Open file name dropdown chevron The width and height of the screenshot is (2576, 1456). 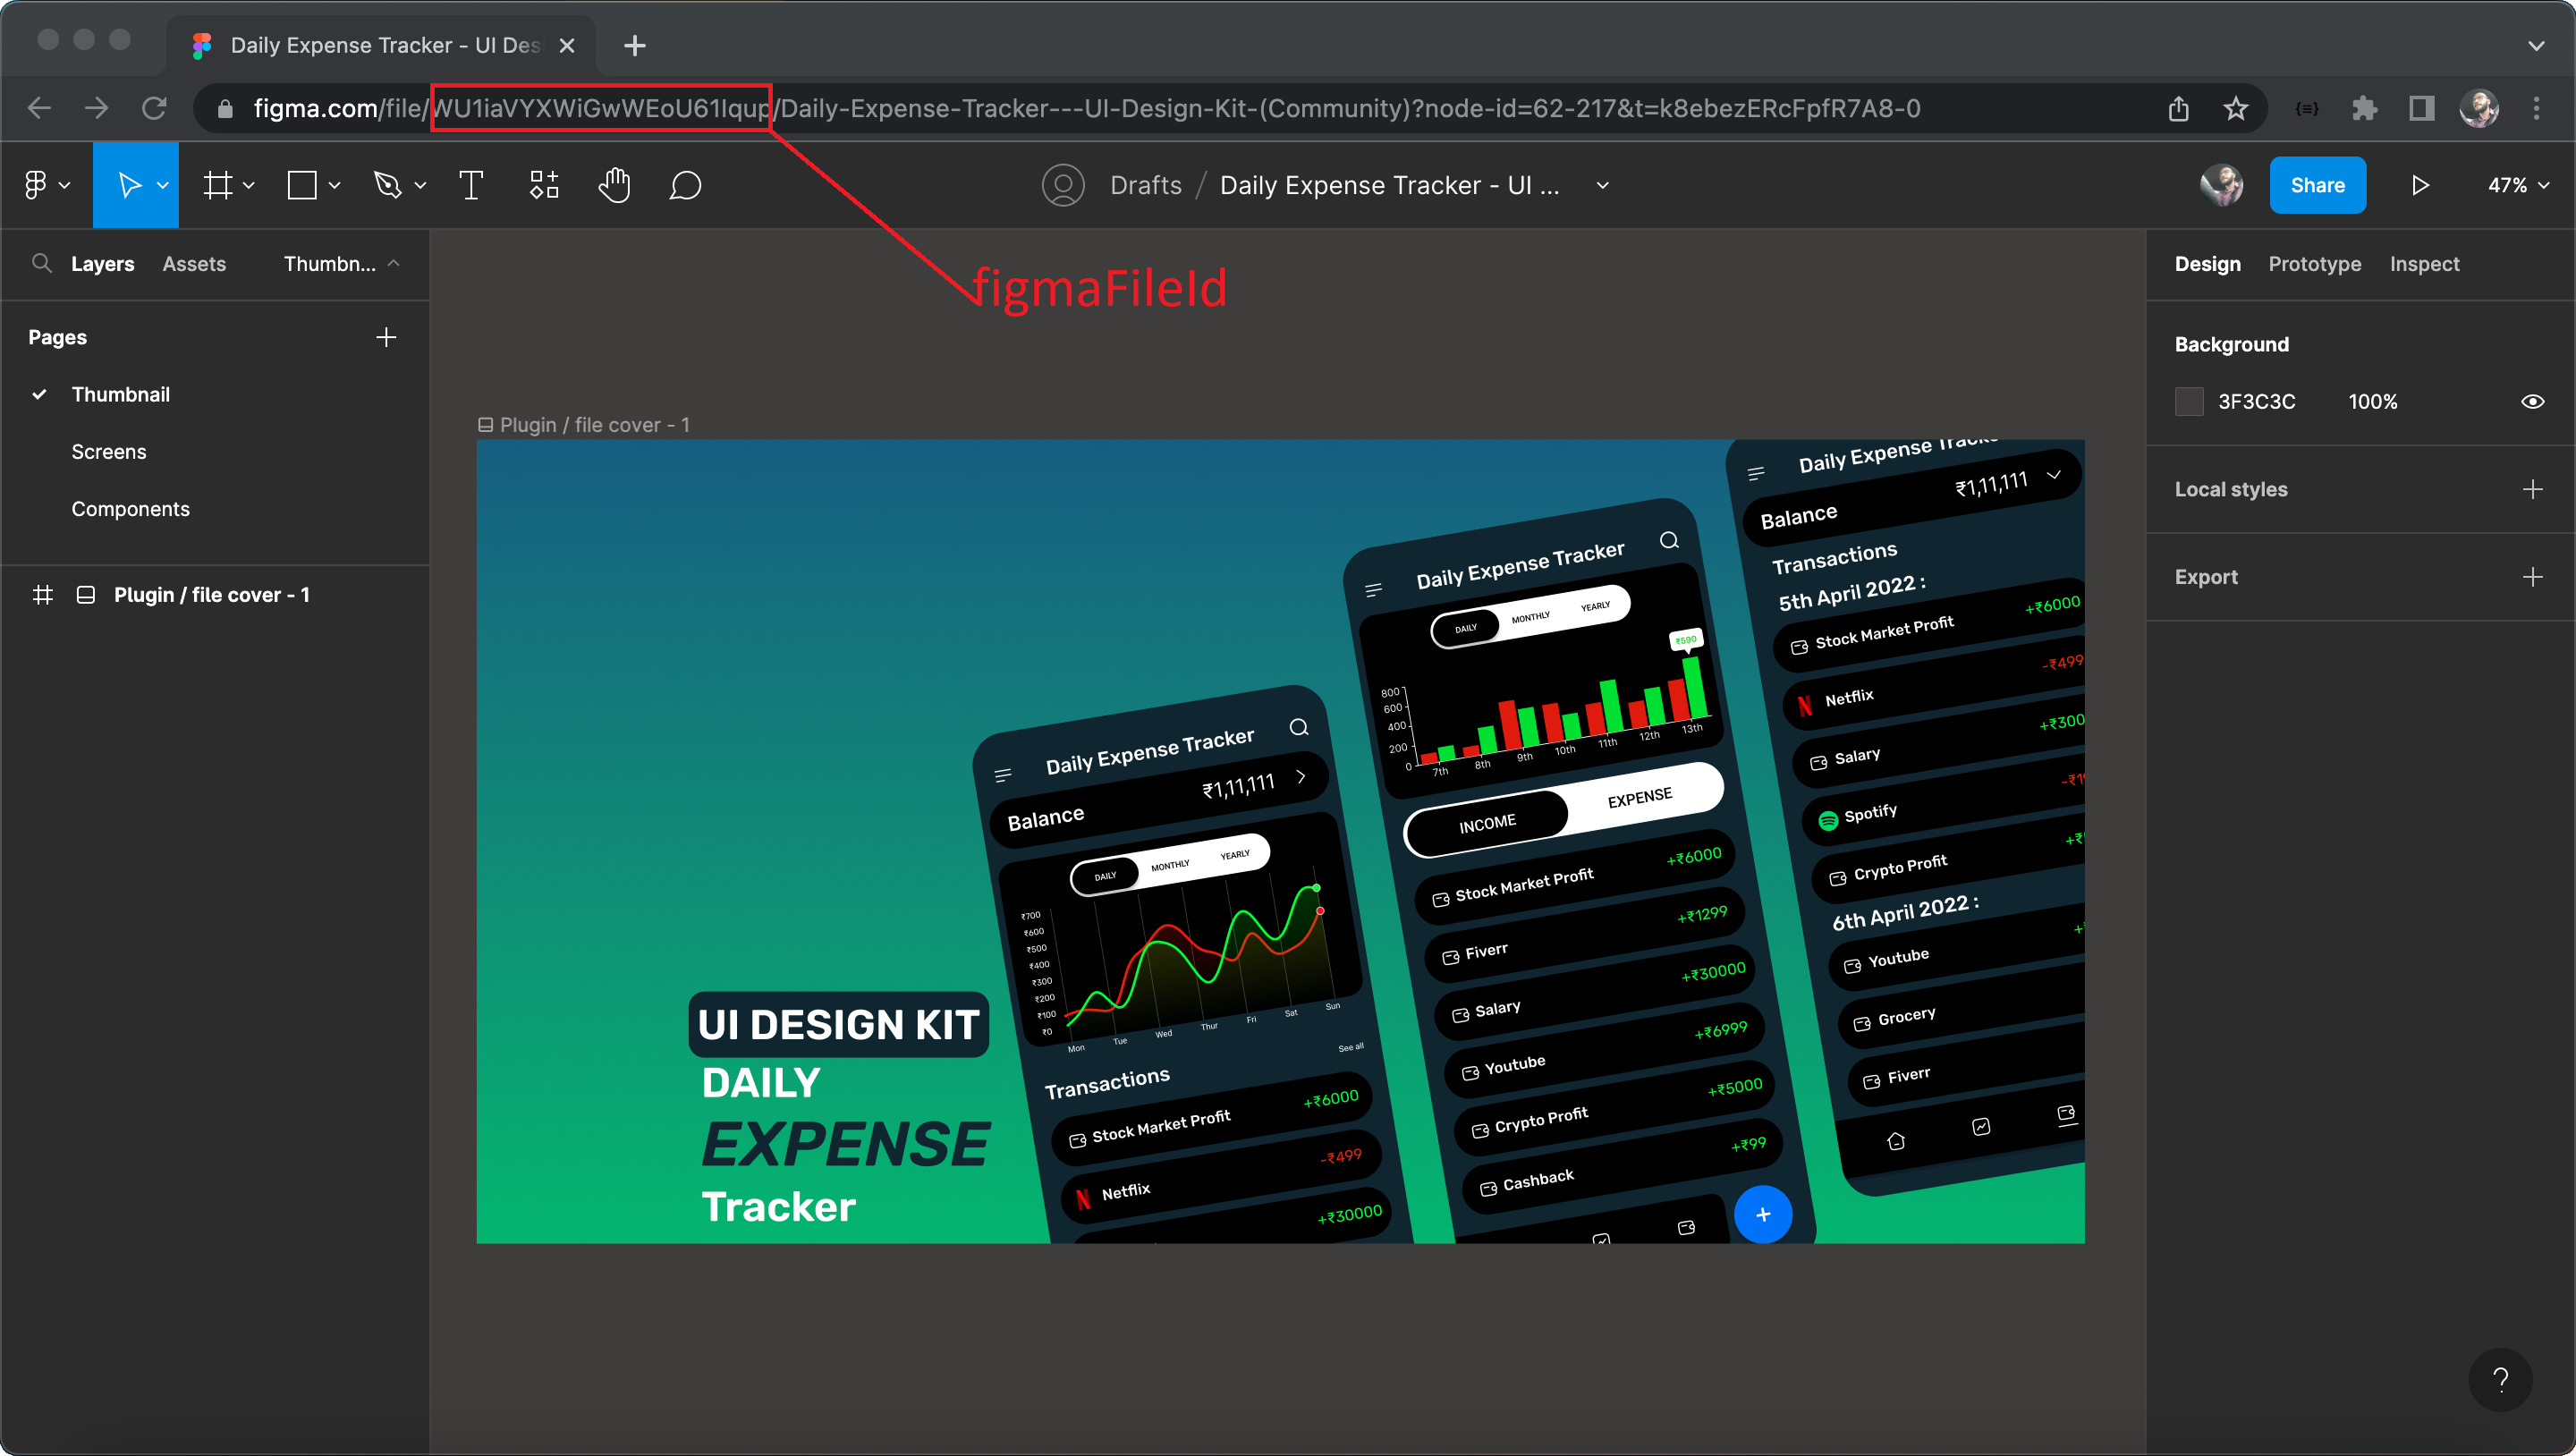(1602, 185)
